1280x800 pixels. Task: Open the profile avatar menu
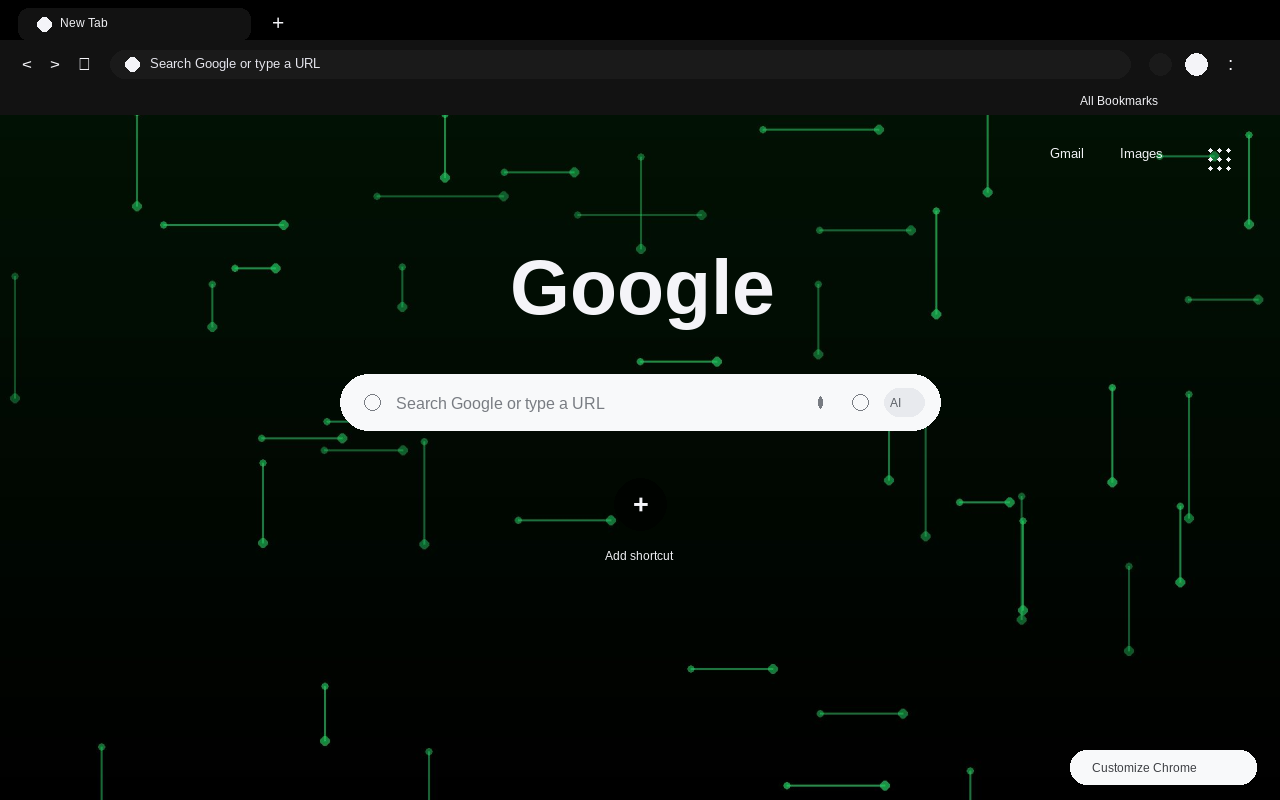[1196, 64]
